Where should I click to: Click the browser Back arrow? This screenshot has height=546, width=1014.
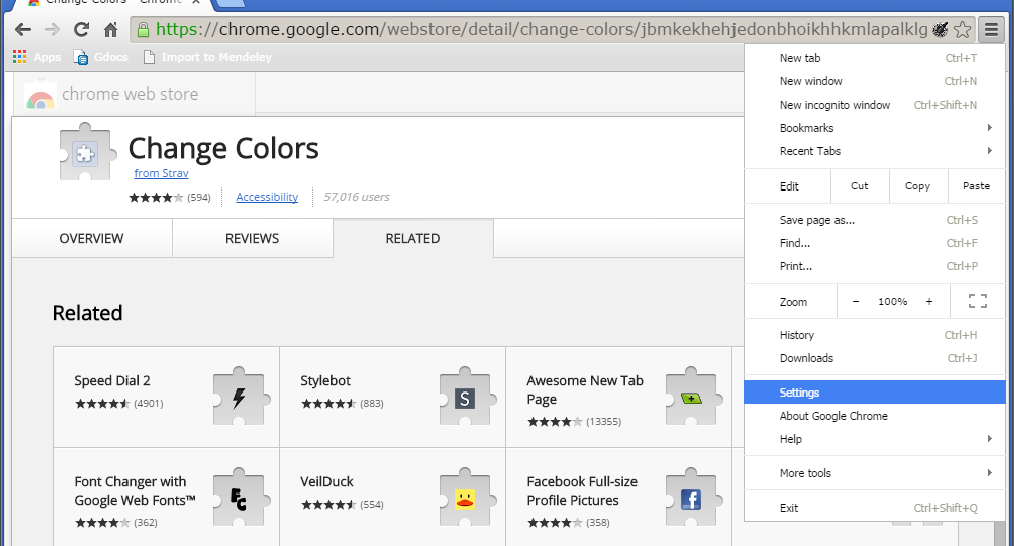pos(23,29)
